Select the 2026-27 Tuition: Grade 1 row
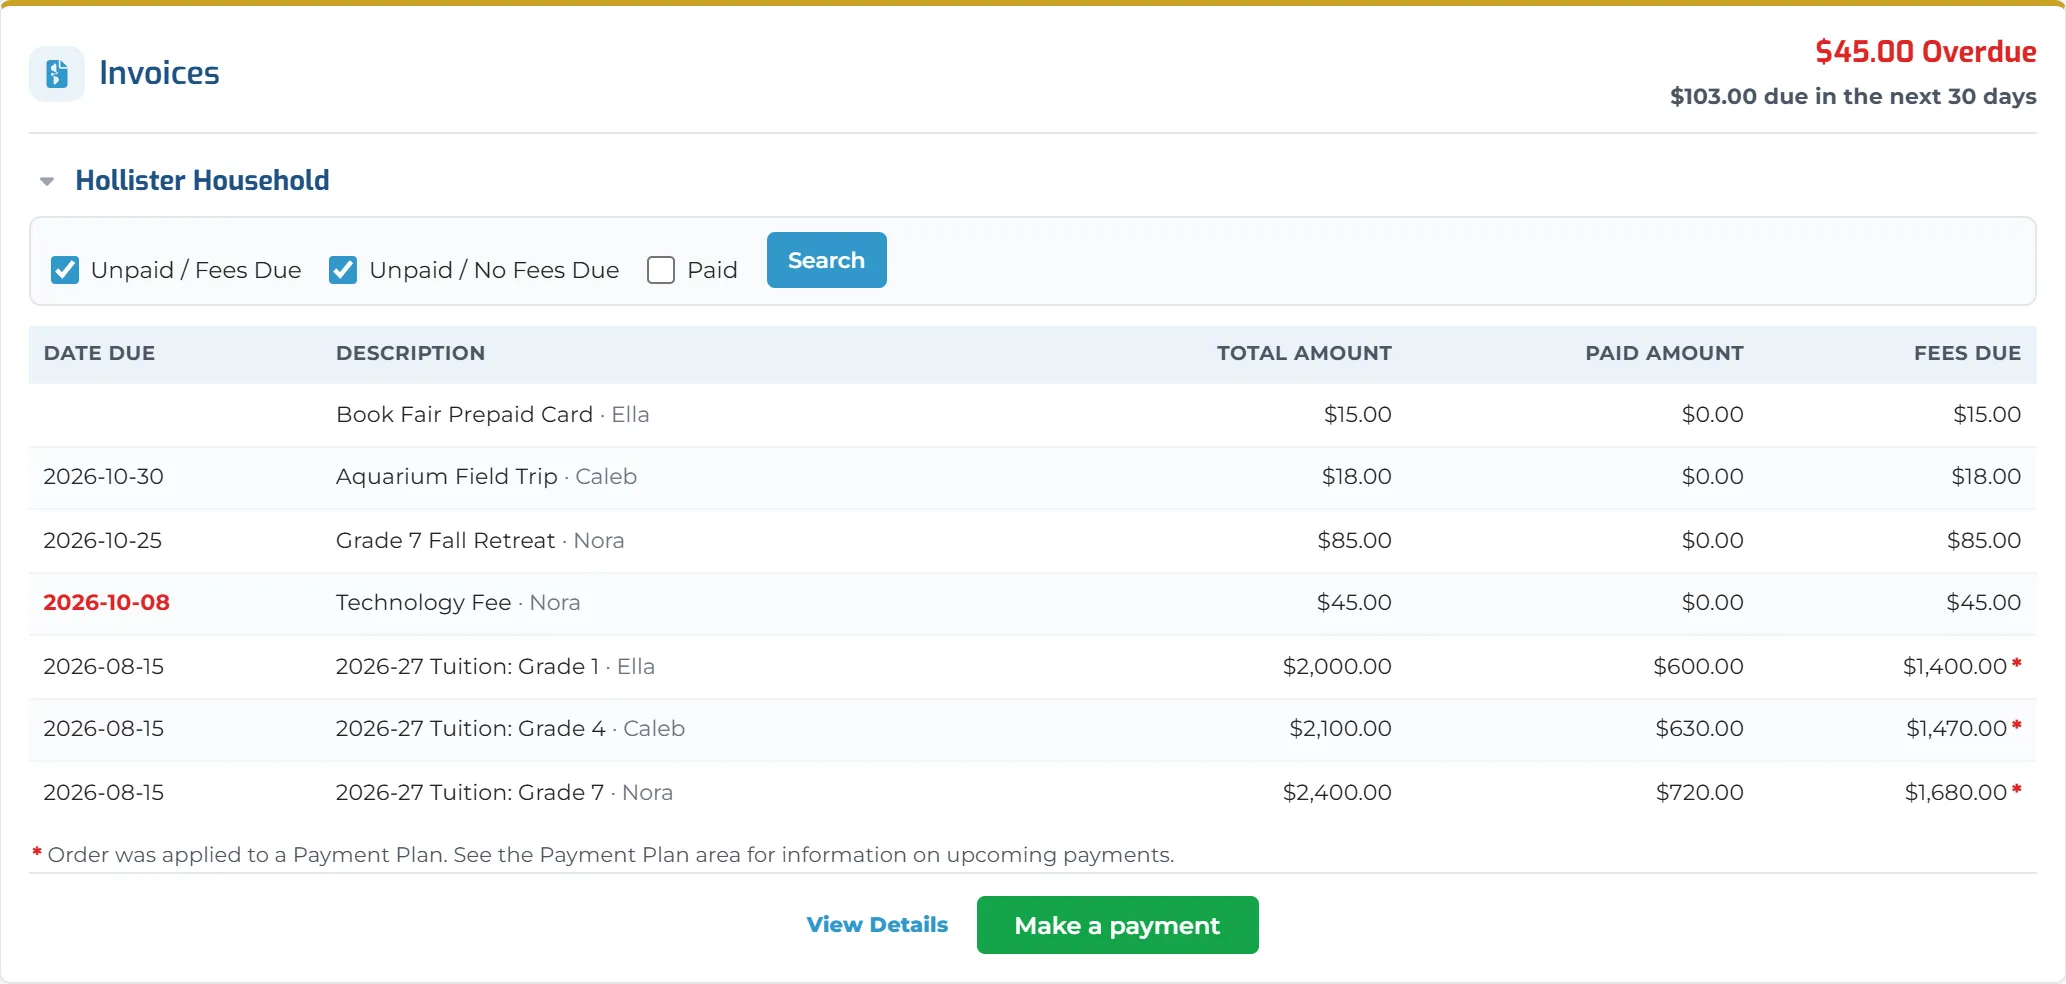 pyautogui.click(x=1032, y=667)
